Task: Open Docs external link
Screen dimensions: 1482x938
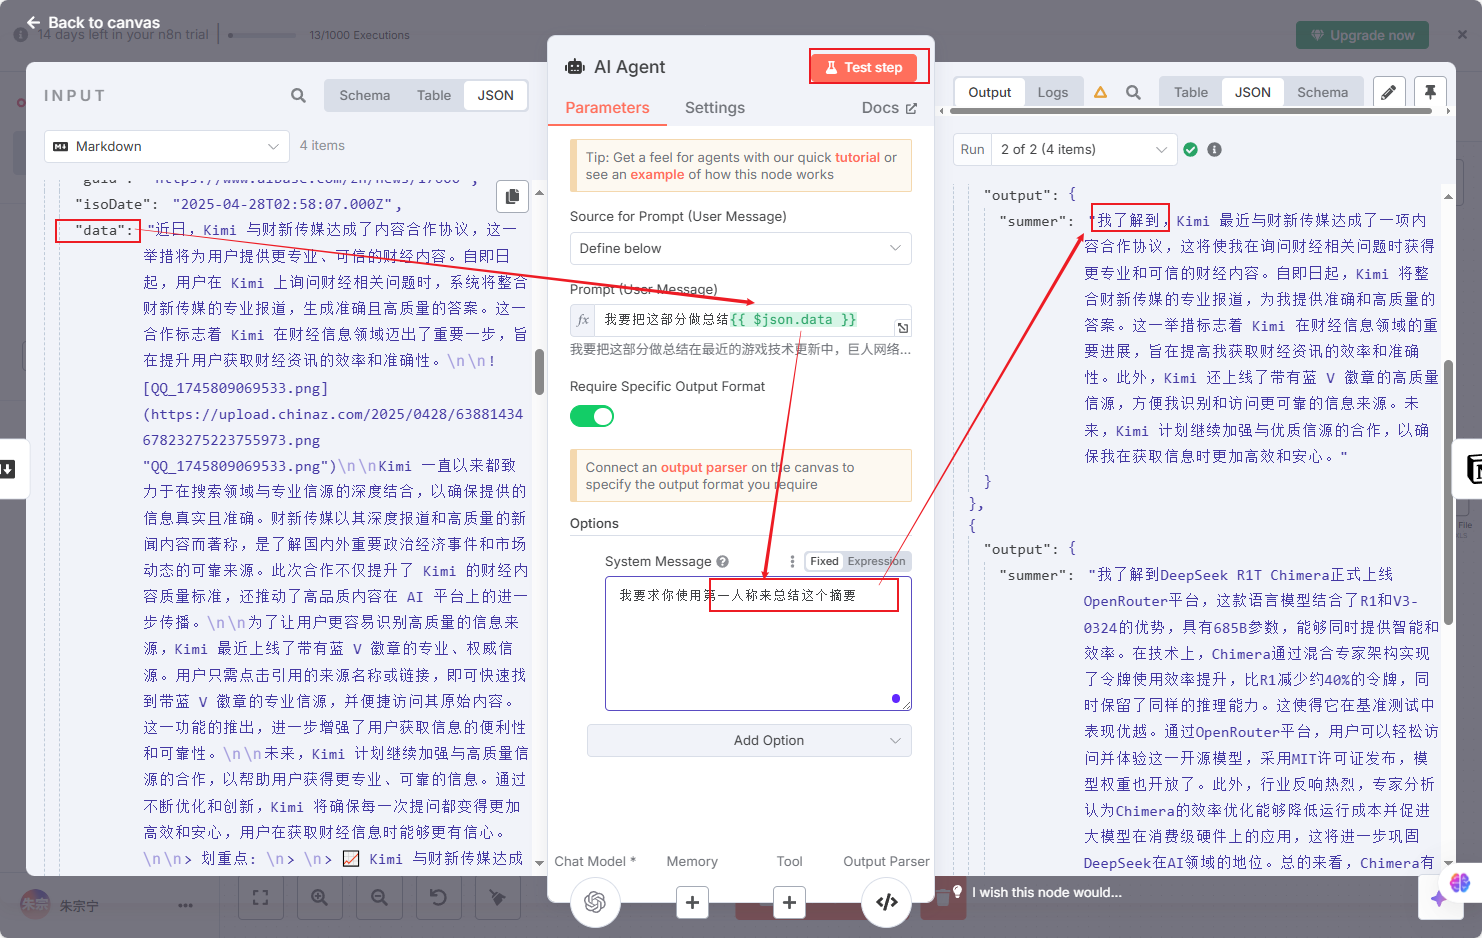Action: (x=889, y=108)
